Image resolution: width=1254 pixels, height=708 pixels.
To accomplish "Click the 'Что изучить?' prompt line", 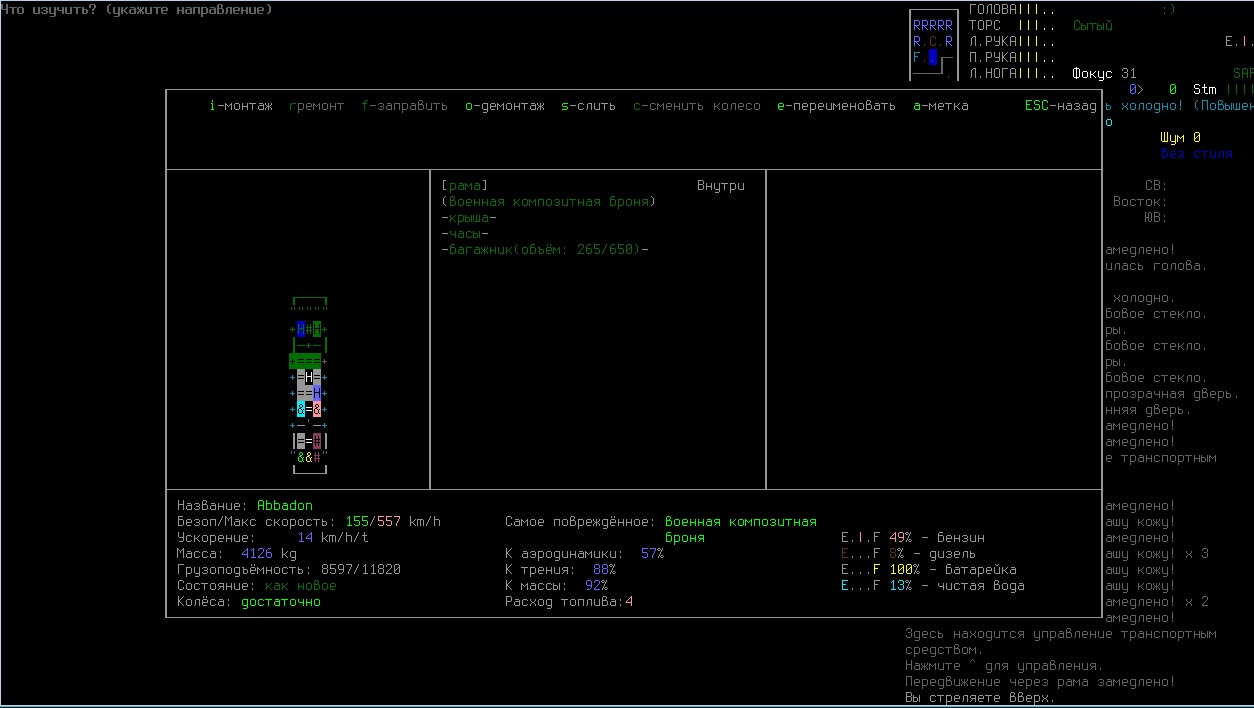I will point(136,10).
